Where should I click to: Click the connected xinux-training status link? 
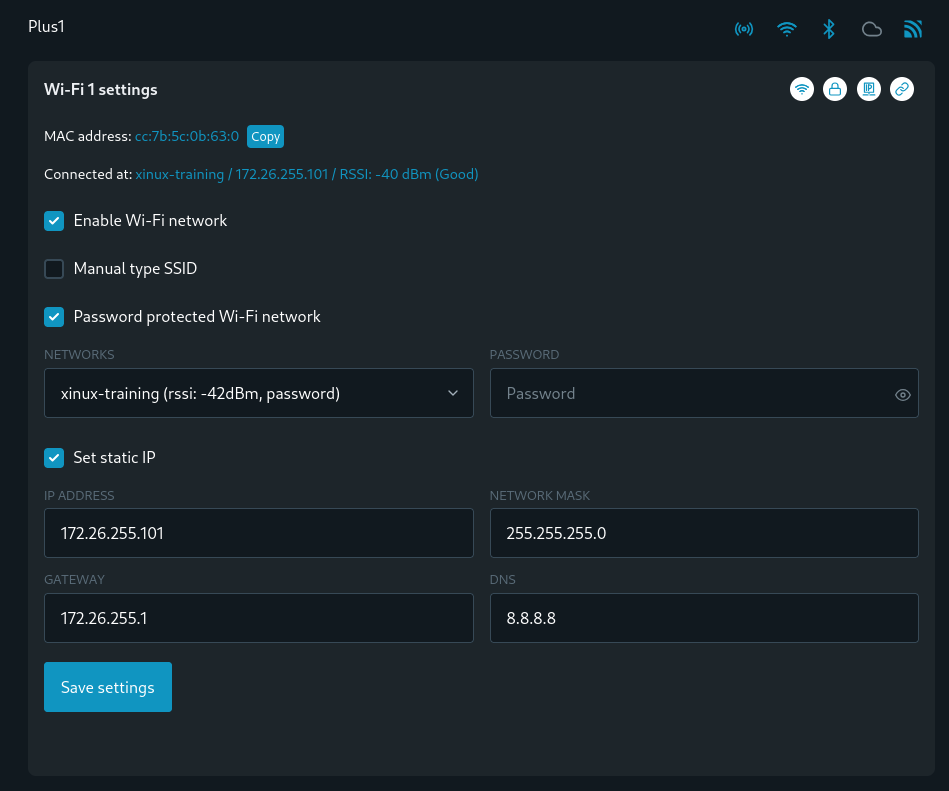[306, 174]
